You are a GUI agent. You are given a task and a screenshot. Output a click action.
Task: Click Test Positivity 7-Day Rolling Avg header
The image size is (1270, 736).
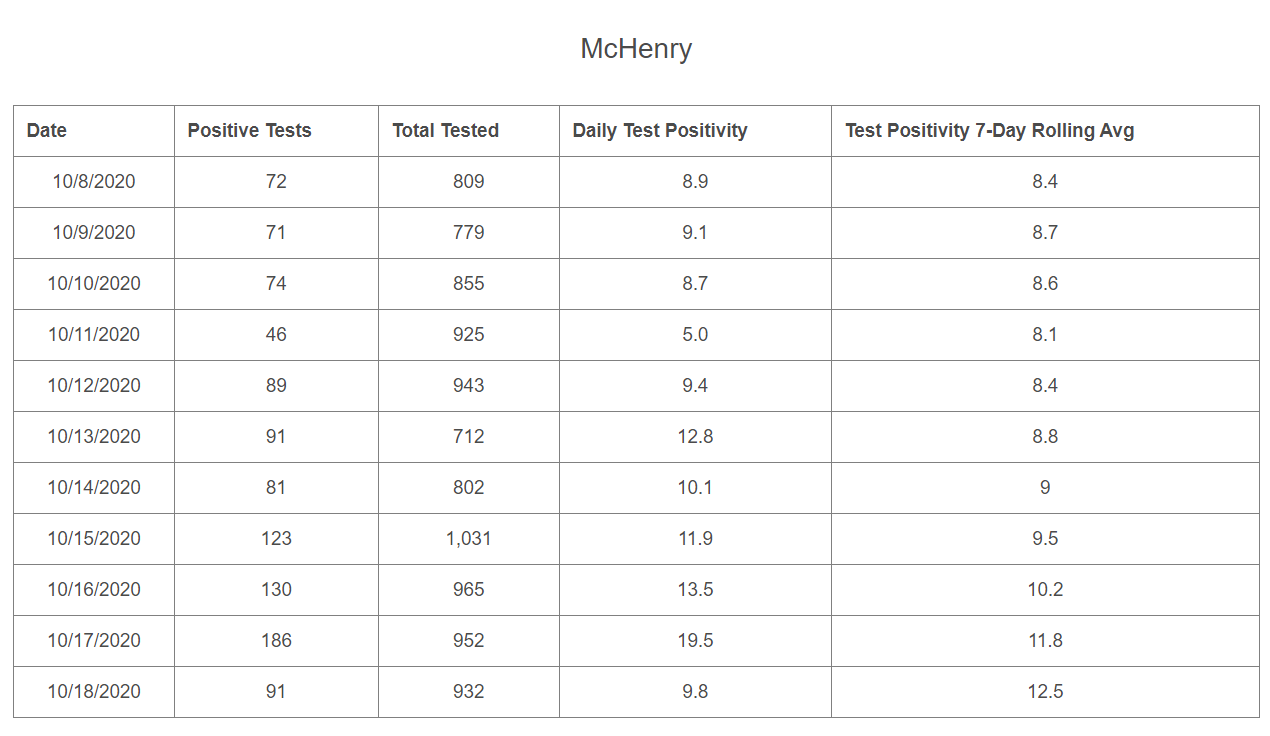point(989,130)
